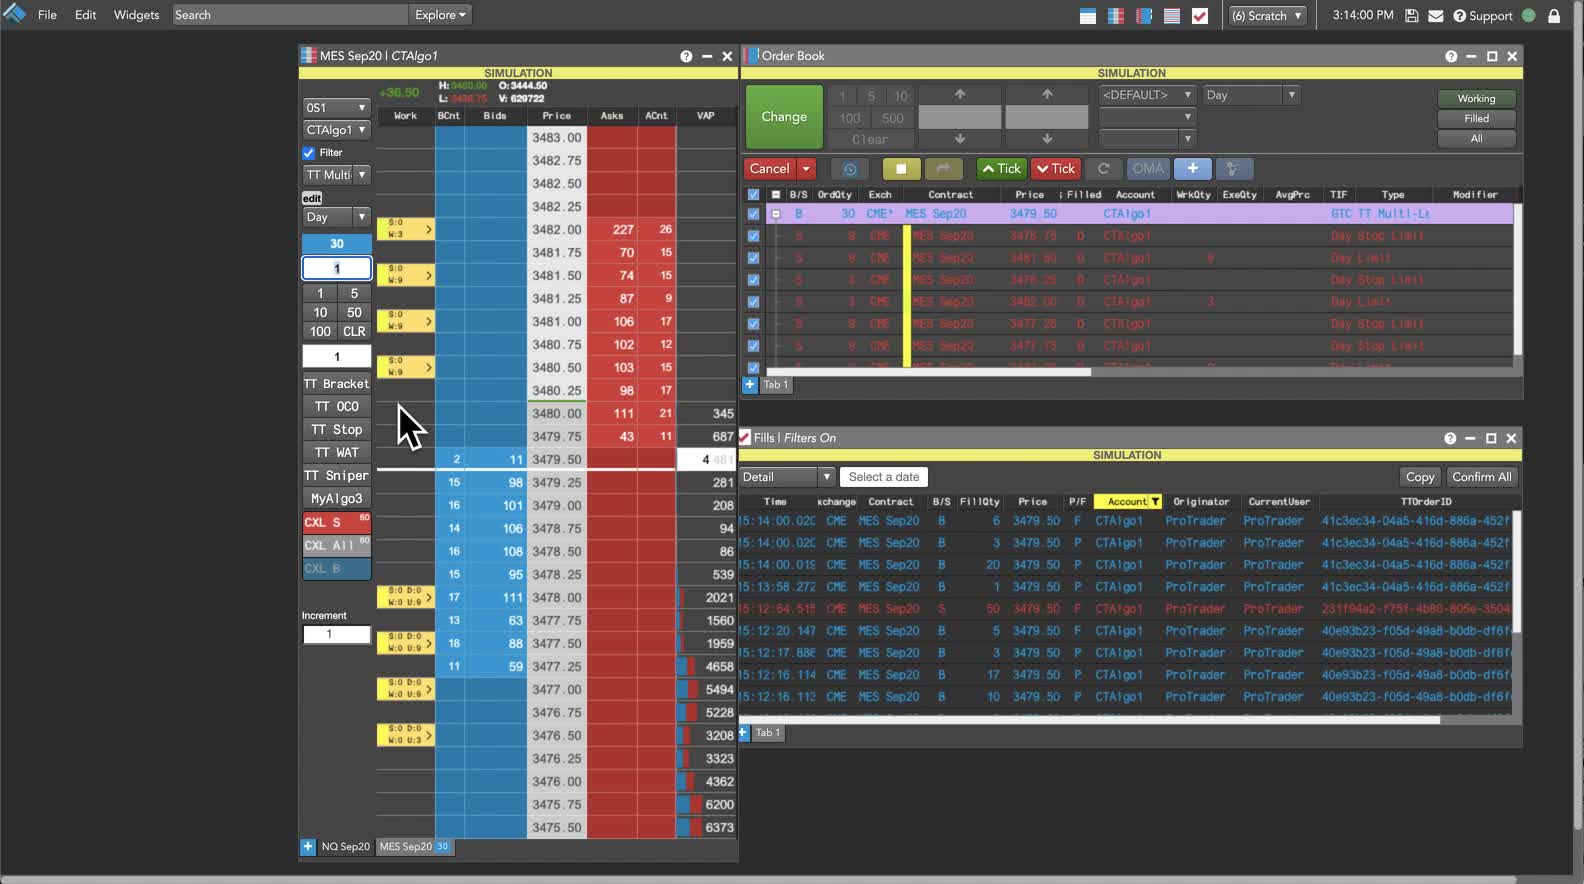The height and width of the screenshot is (884, 1584).
Task: Click the yellow stop button in the Order Book toolbar
Action: point(901,169)
